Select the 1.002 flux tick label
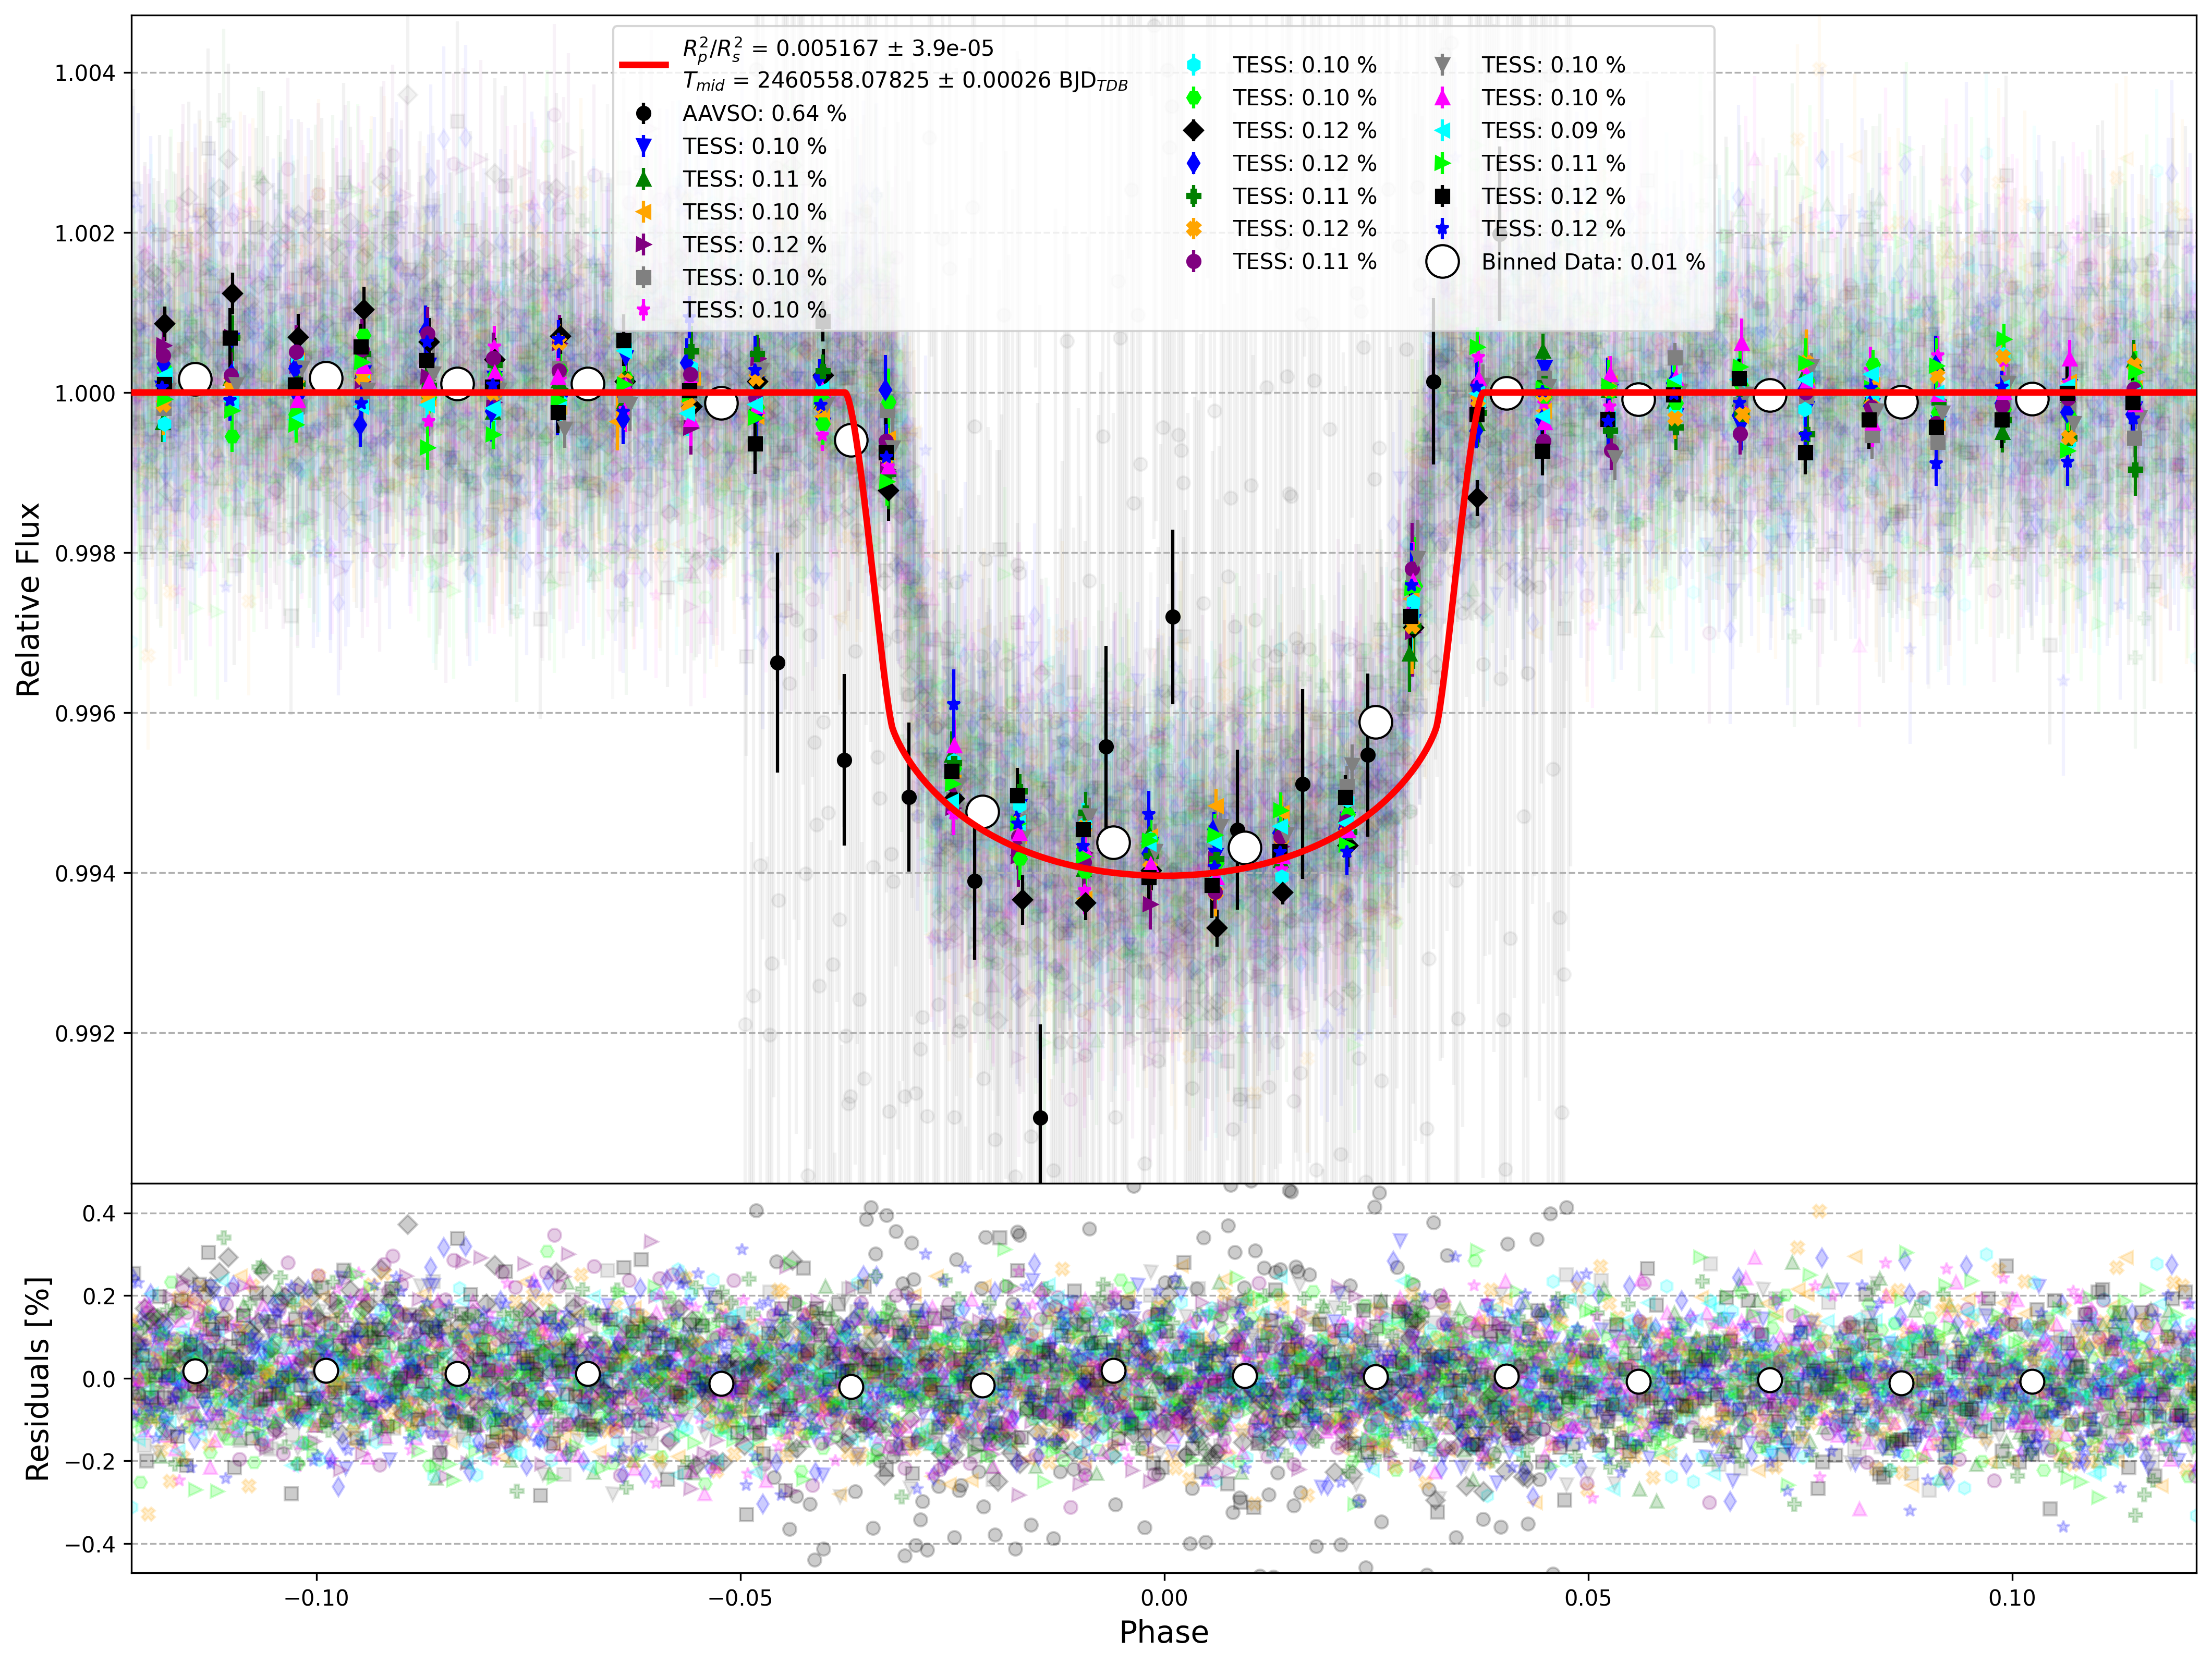 [85, 233]
